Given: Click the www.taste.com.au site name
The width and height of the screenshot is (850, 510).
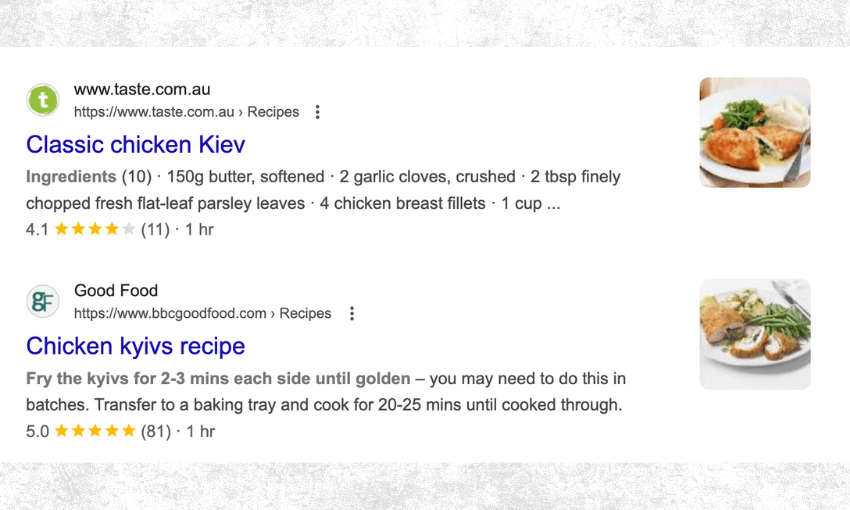Looking at the screenshot, I should 142,89.
